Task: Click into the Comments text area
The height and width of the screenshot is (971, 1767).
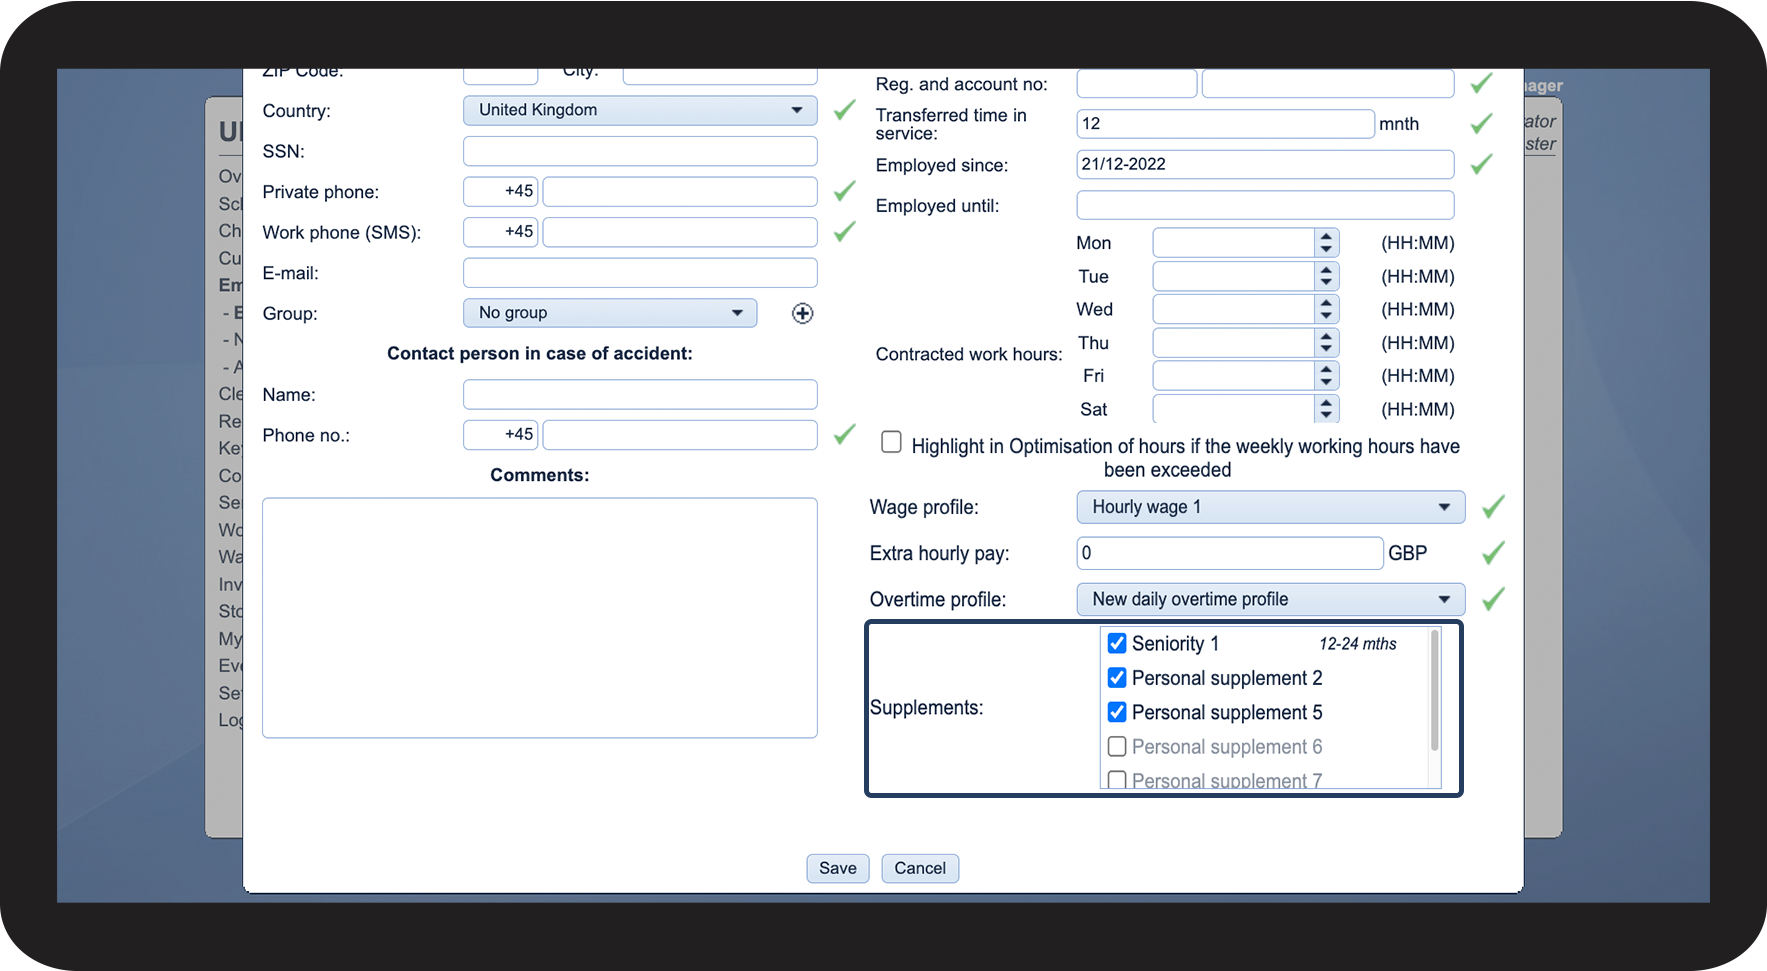Action: click(540, 618)
